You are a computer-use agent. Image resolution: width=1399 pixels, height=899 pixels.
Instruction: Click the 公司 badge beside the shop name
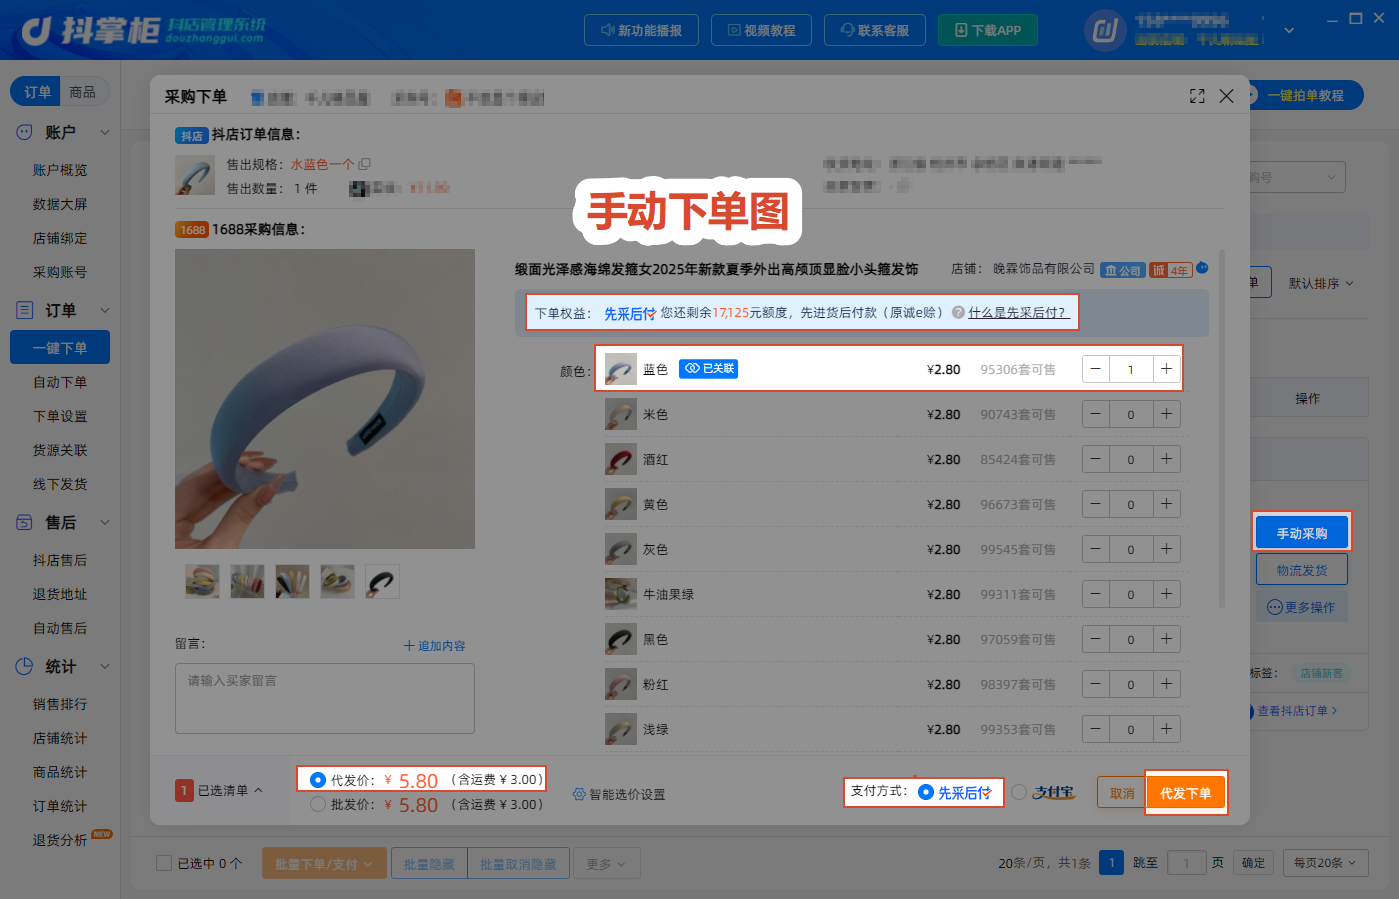[x=1122, y=270]
